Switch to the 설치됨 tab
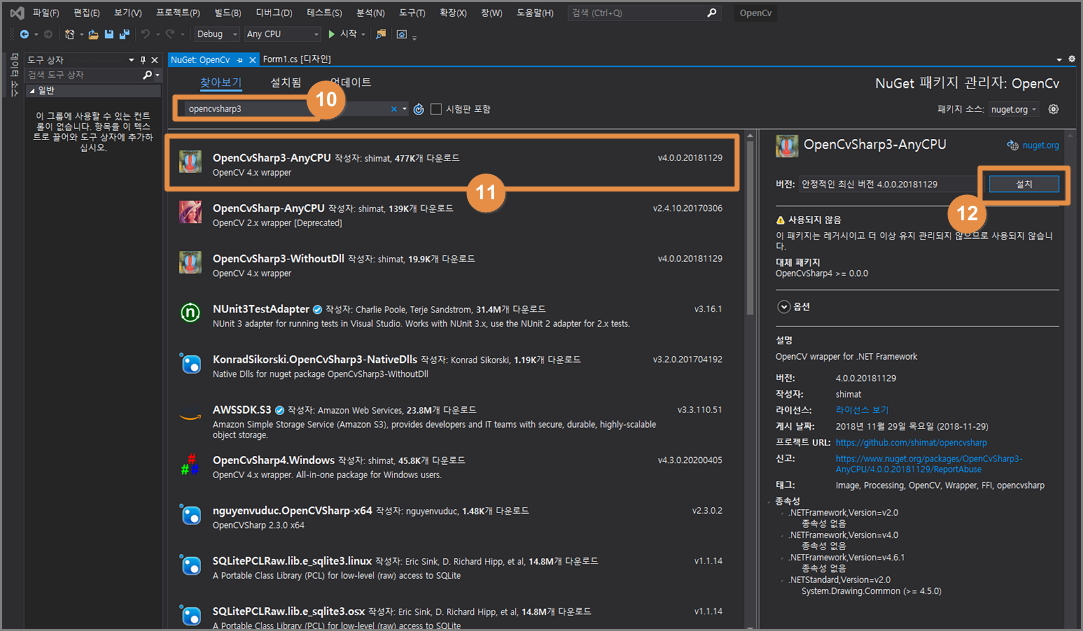 coord(285,82)
